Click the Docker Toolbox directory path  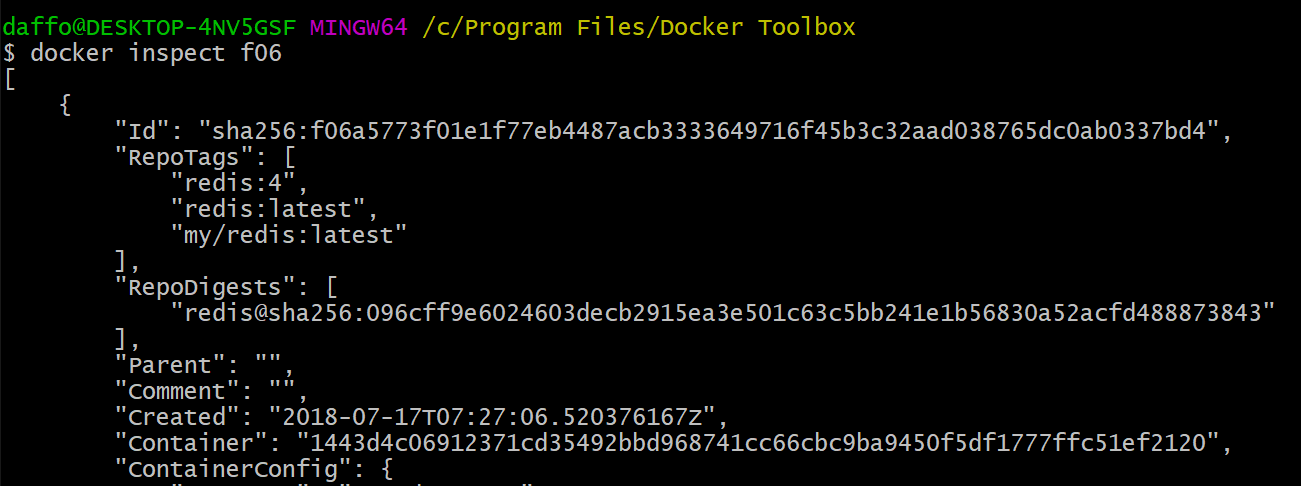(639, 27)
